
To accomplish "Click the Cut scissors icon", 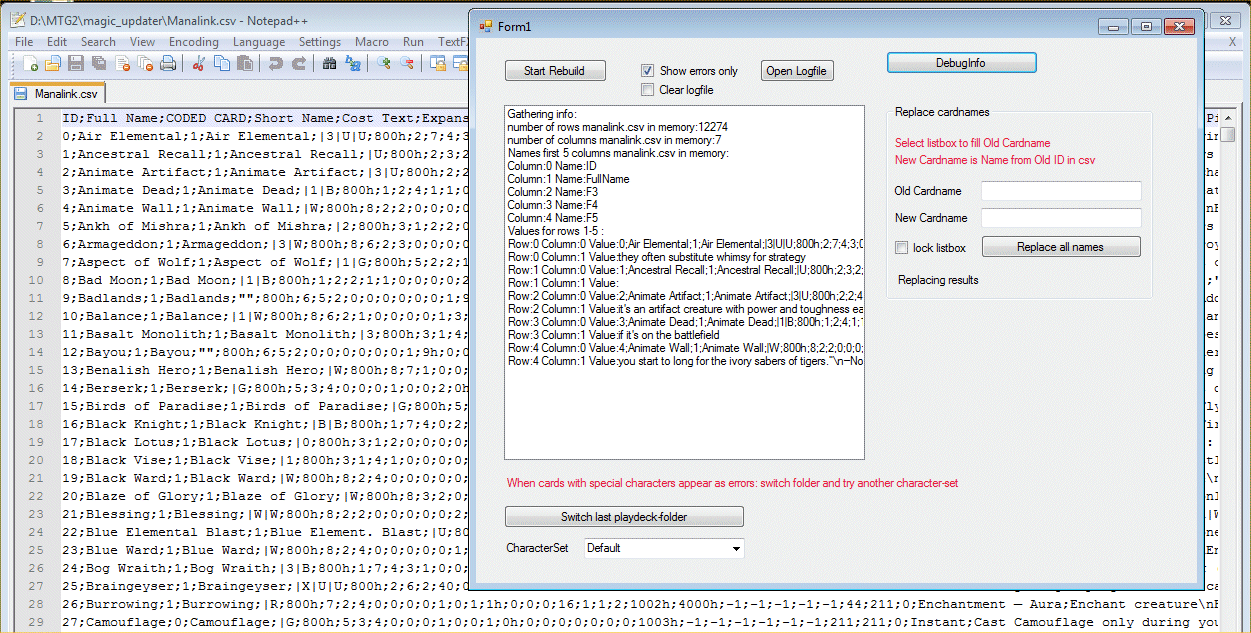I will click(198, 64).
